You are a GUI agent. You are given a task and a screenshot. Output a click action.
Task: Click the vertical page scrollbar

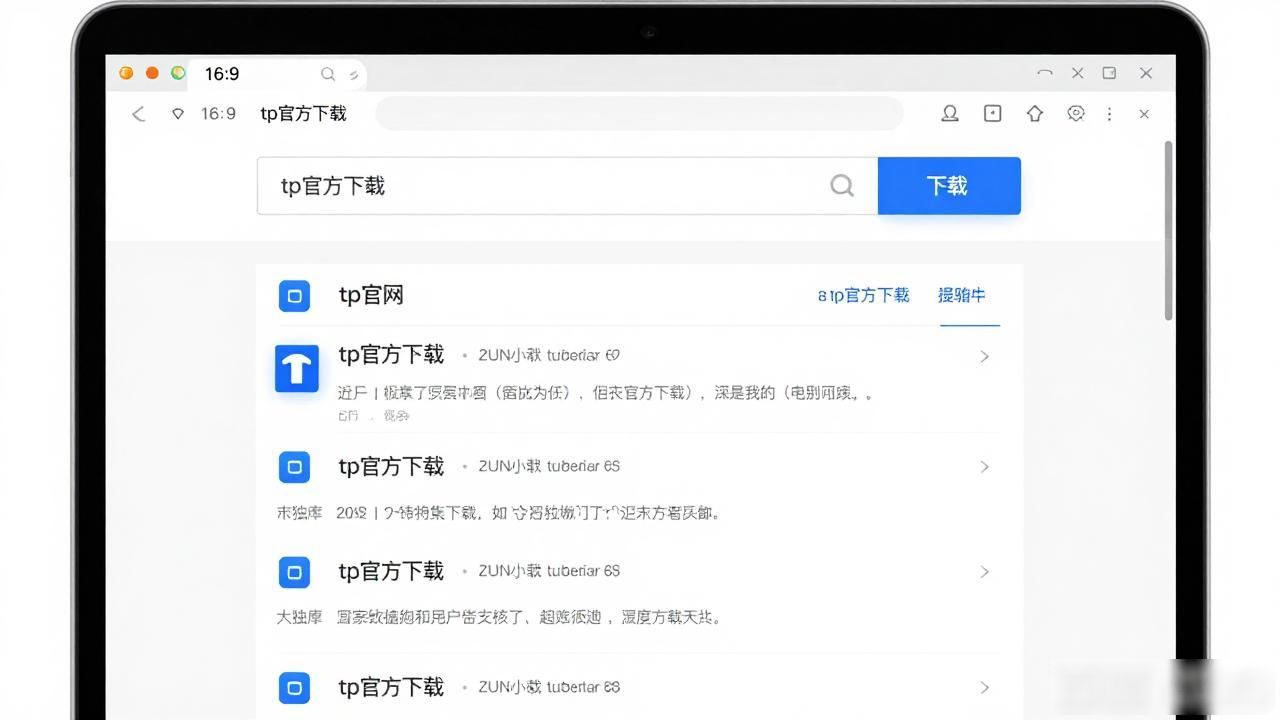click(1169, 230)
